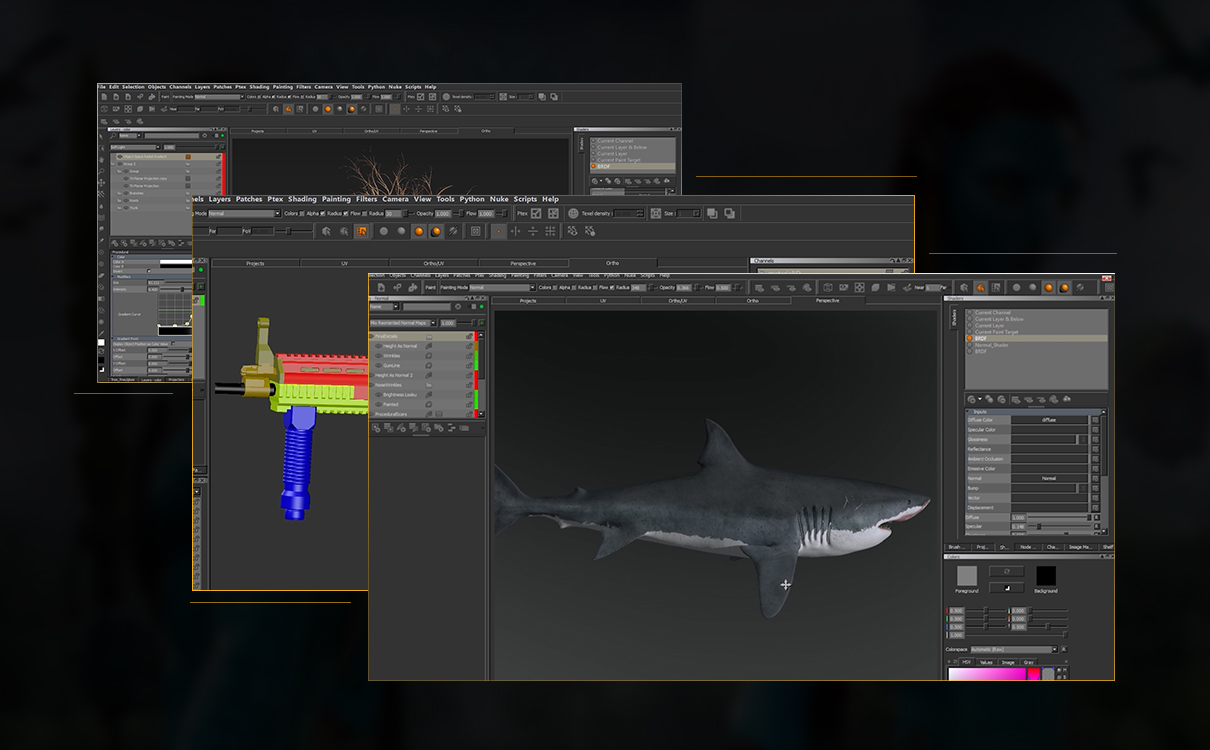
Task: Click the map icon on the Emissive Color row
Action: pos(1095,469)
